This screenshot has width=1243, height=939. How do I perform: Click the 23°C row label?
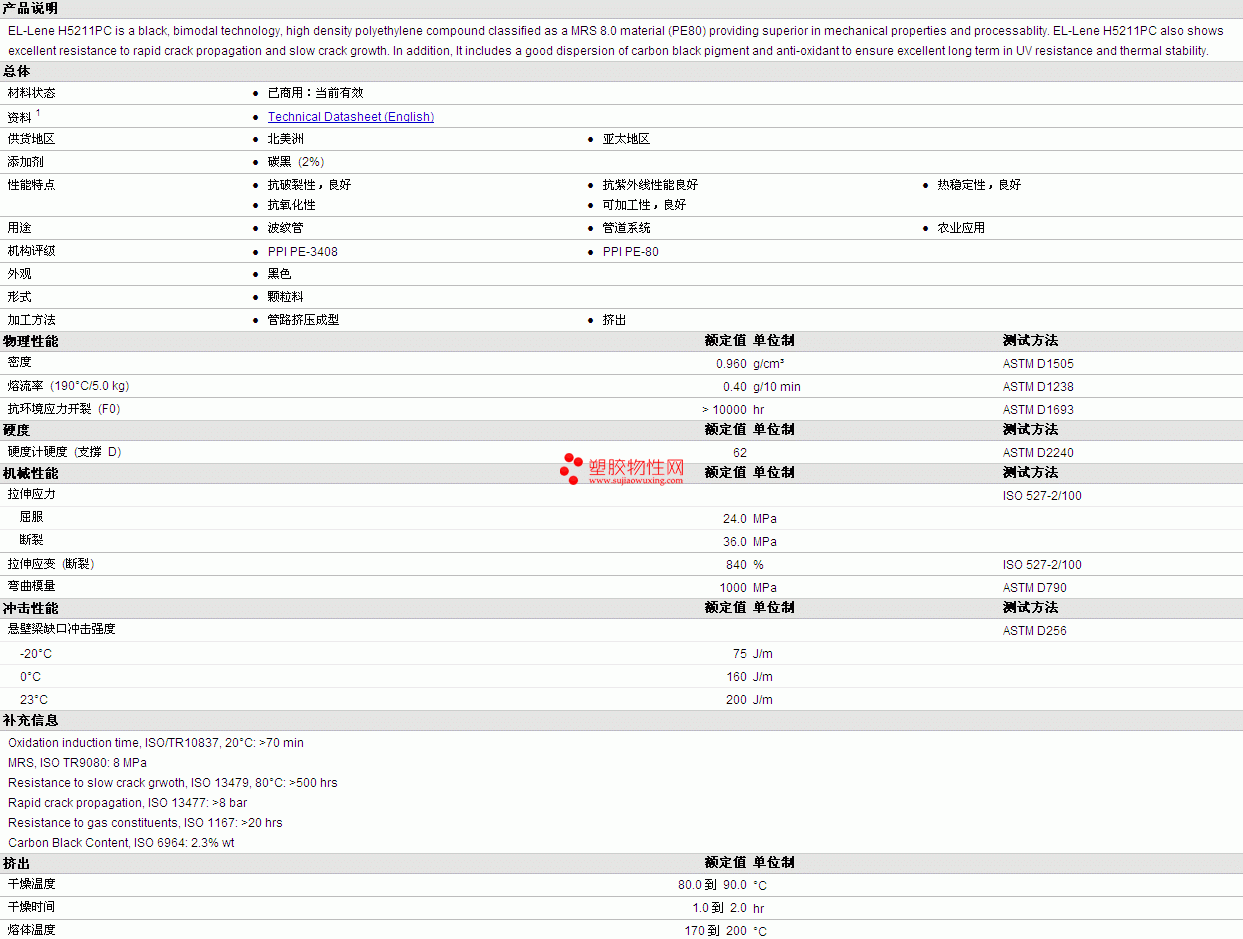(x=34, y=700)
